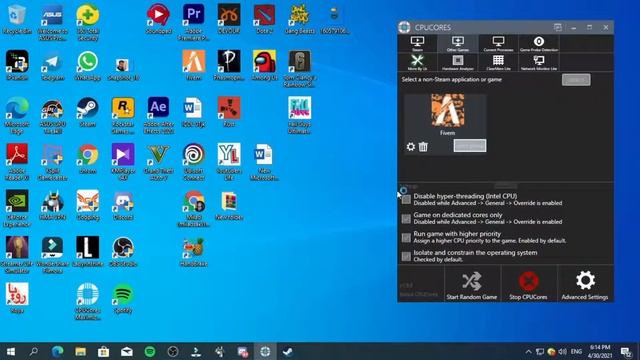Click Start Random Game button
Viewport: 640px width, 360px height.
pyautogui.click(x=472, y=284)
